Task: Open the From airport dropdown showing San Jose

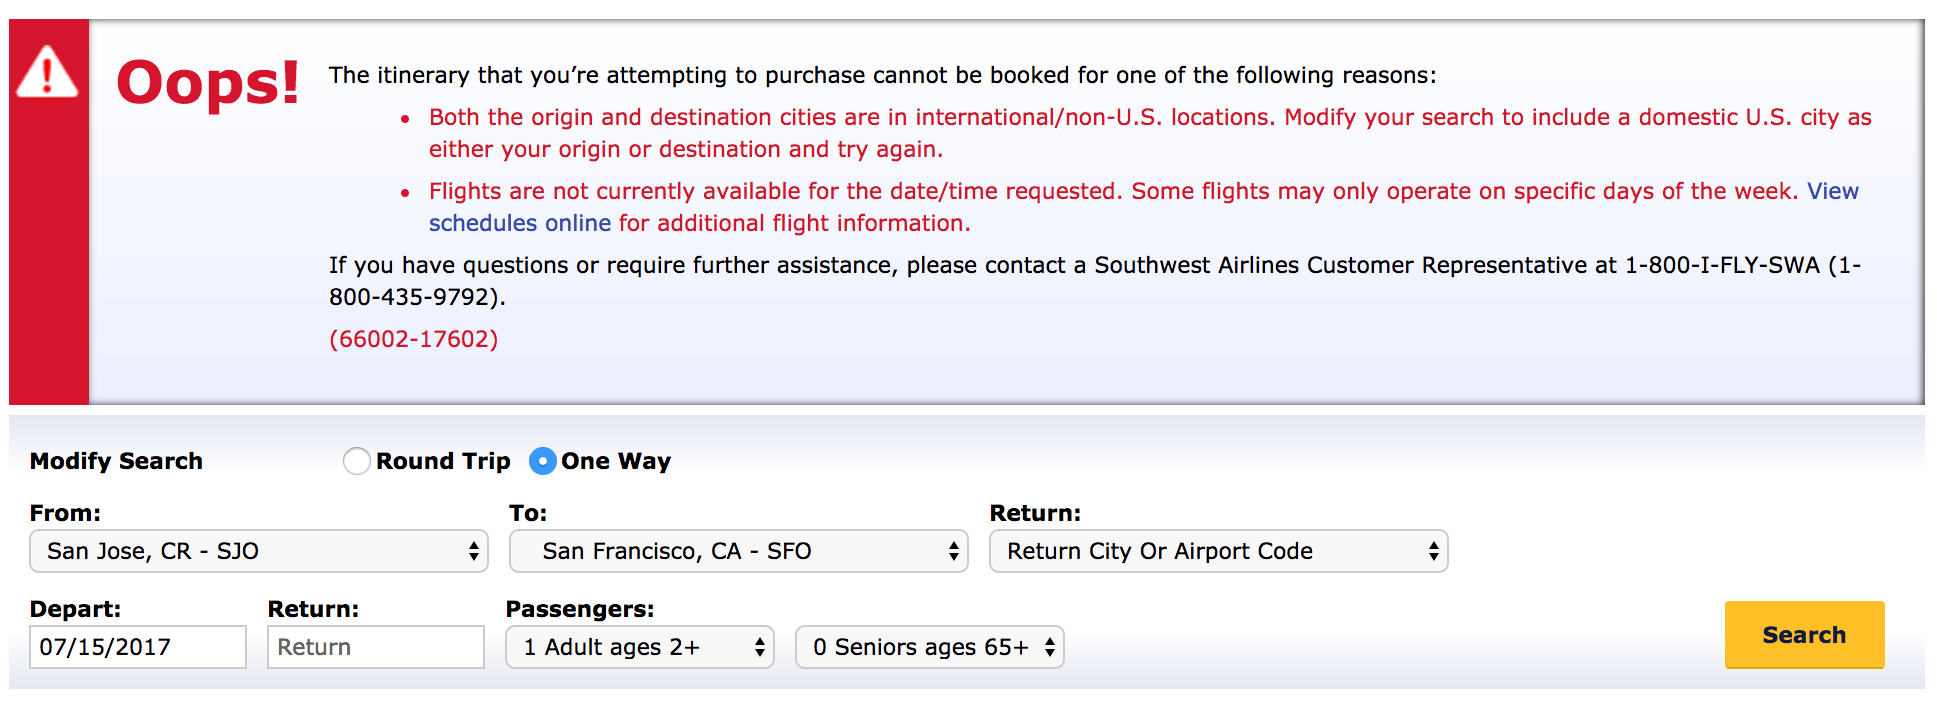Action: 259,551
